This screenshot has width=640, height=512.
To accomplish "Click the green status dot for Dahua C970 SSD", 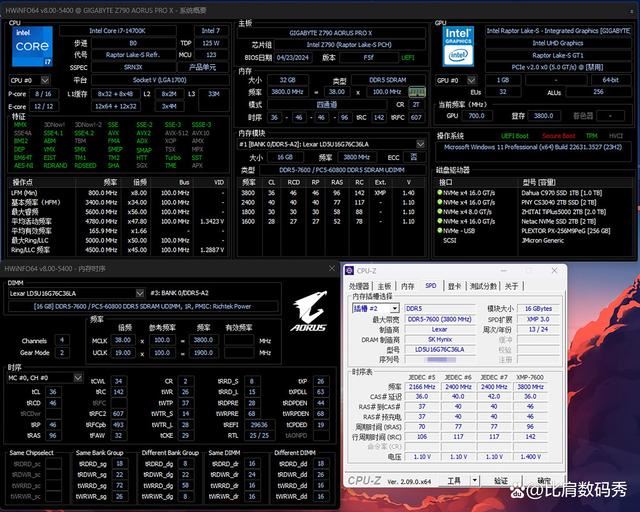I will click(x=441, y=193).
